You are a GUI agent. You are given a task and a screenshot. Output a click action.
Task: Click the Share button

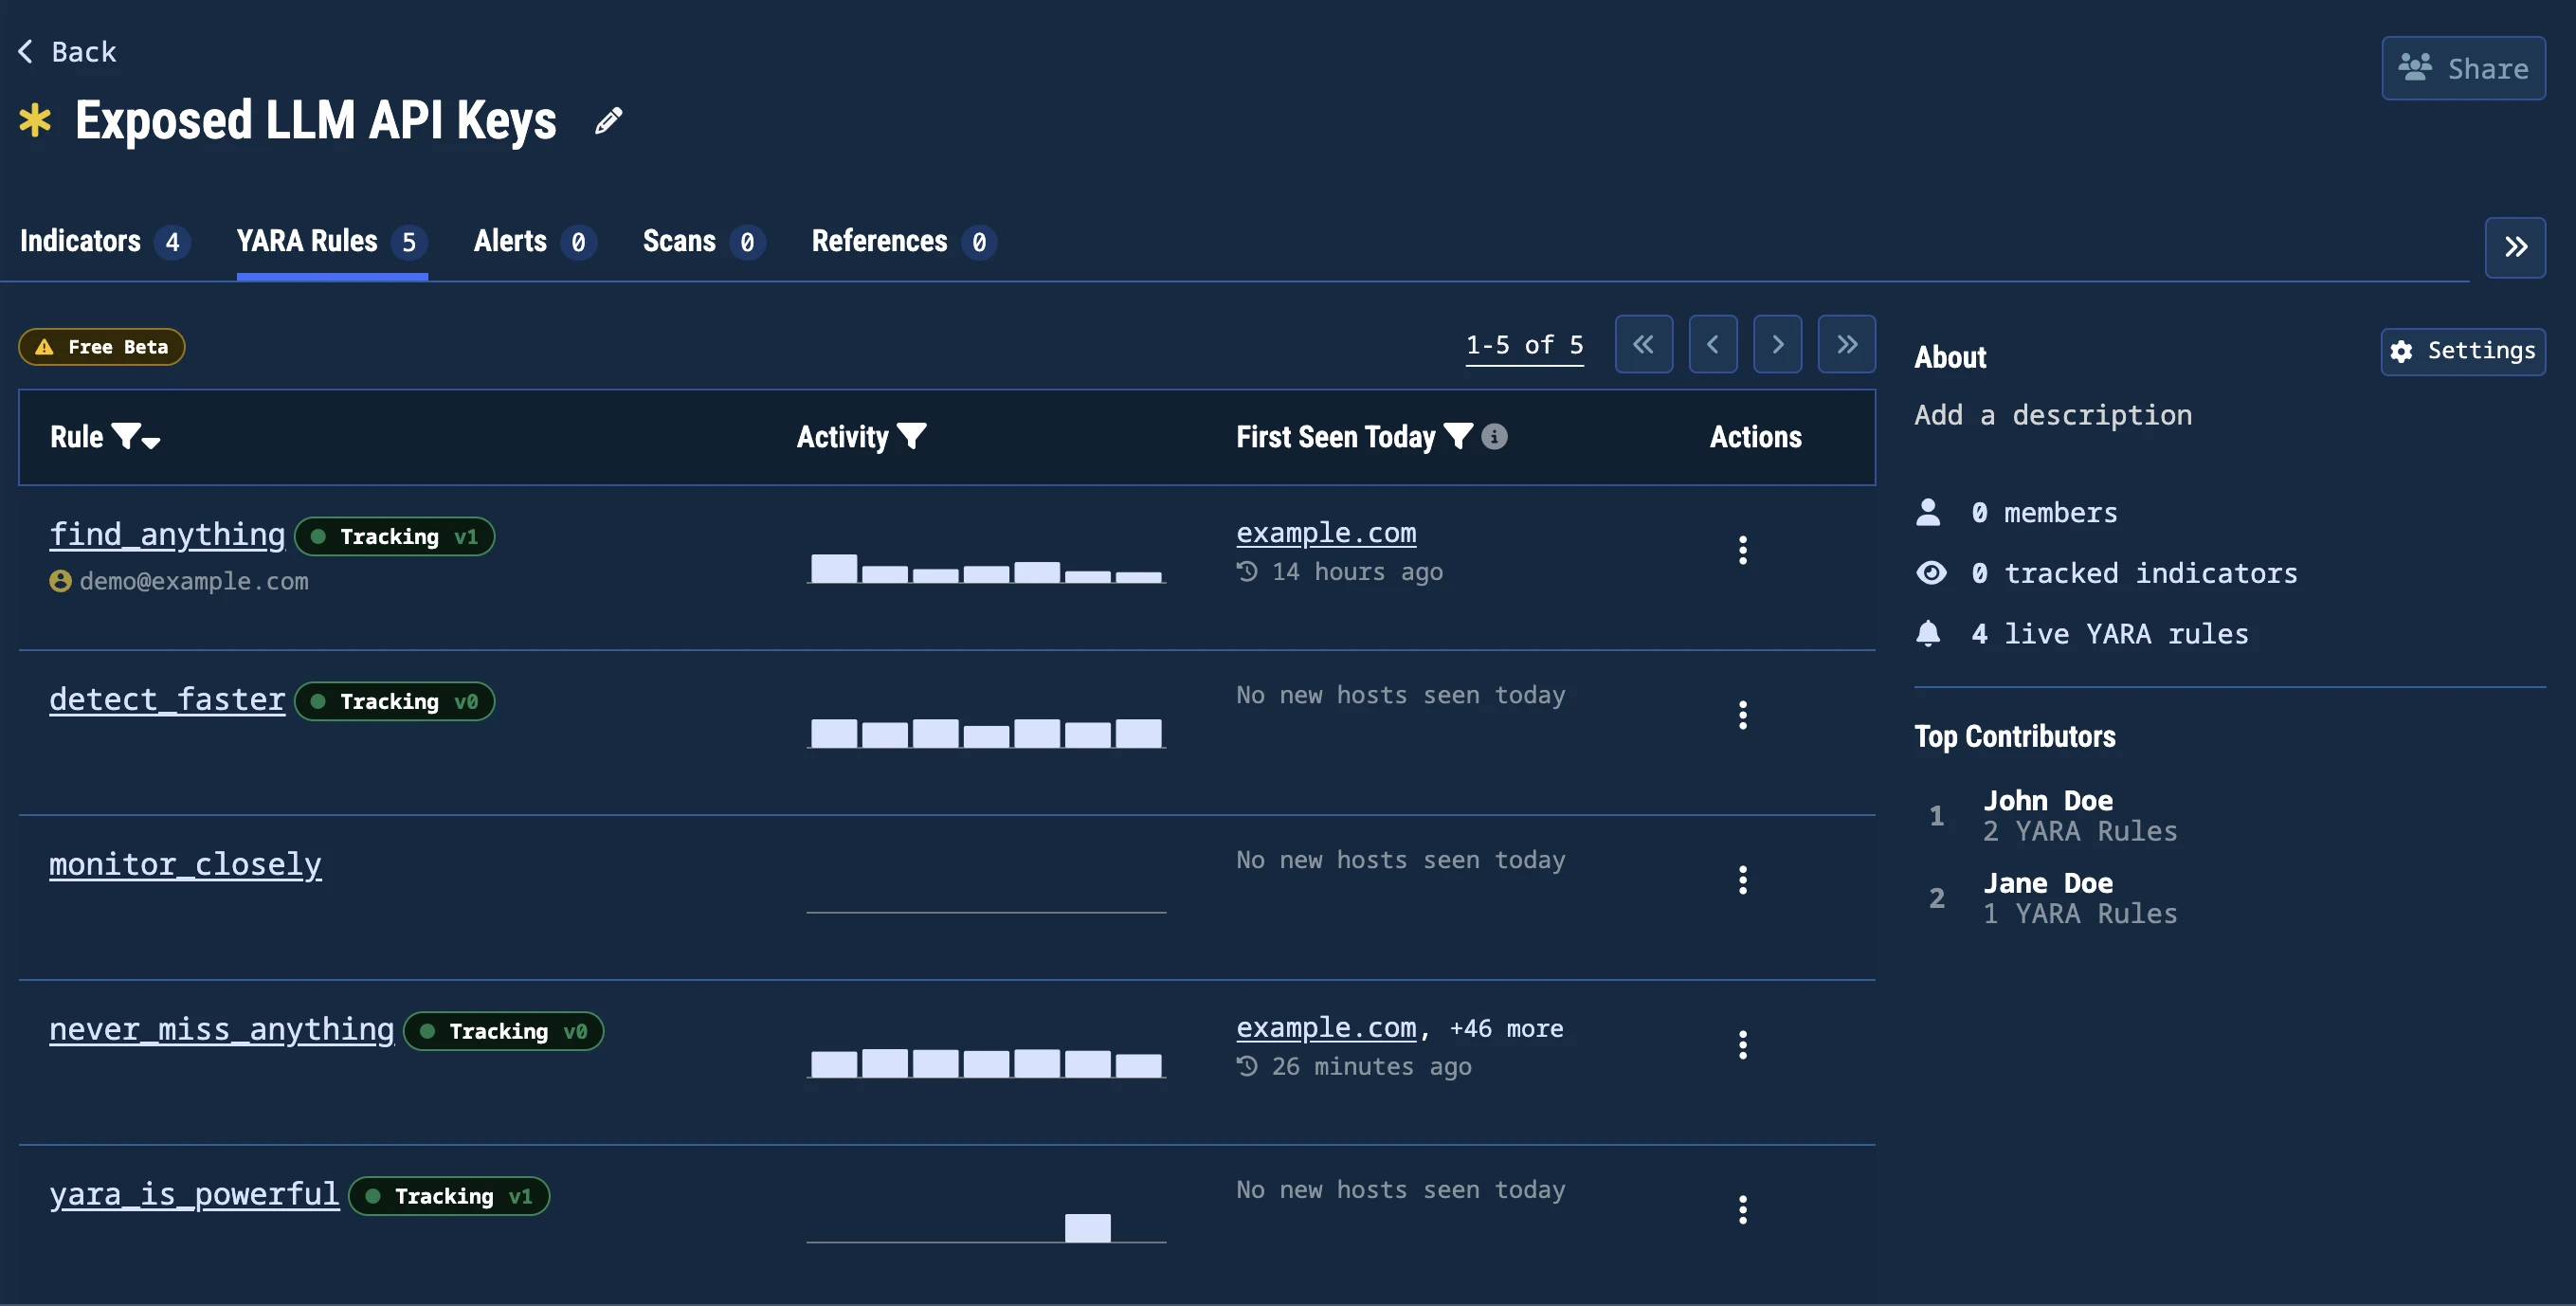point(2463,69)
